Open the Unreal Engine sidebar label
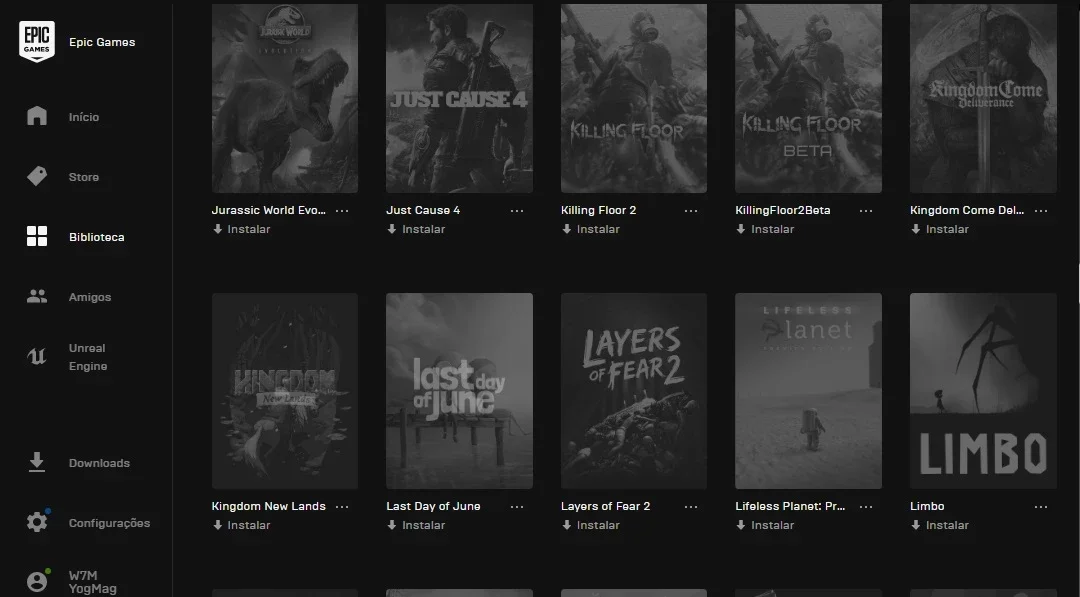The width and height of the screenshot is (1080, 597). (87, 357)
